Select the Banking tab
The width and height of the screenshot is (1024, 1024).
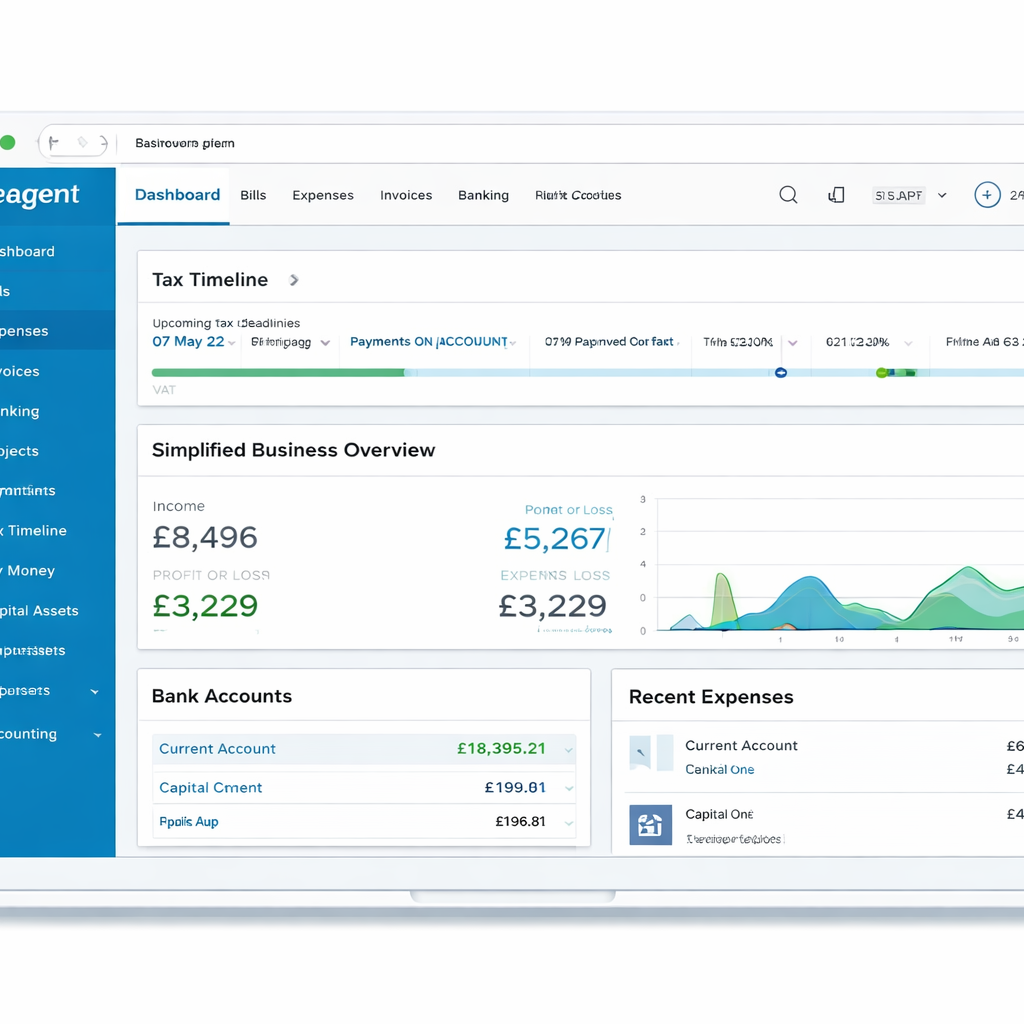(483, 195)
